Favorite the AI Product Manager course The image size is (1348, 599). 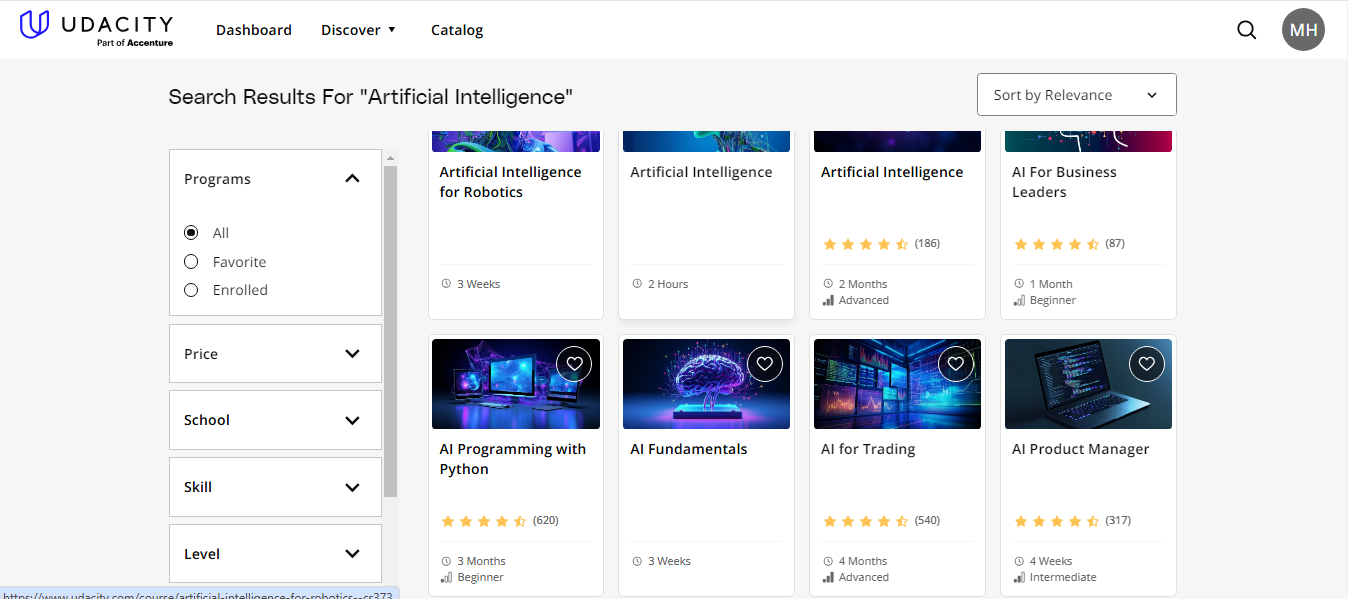tap(1146, 363)
